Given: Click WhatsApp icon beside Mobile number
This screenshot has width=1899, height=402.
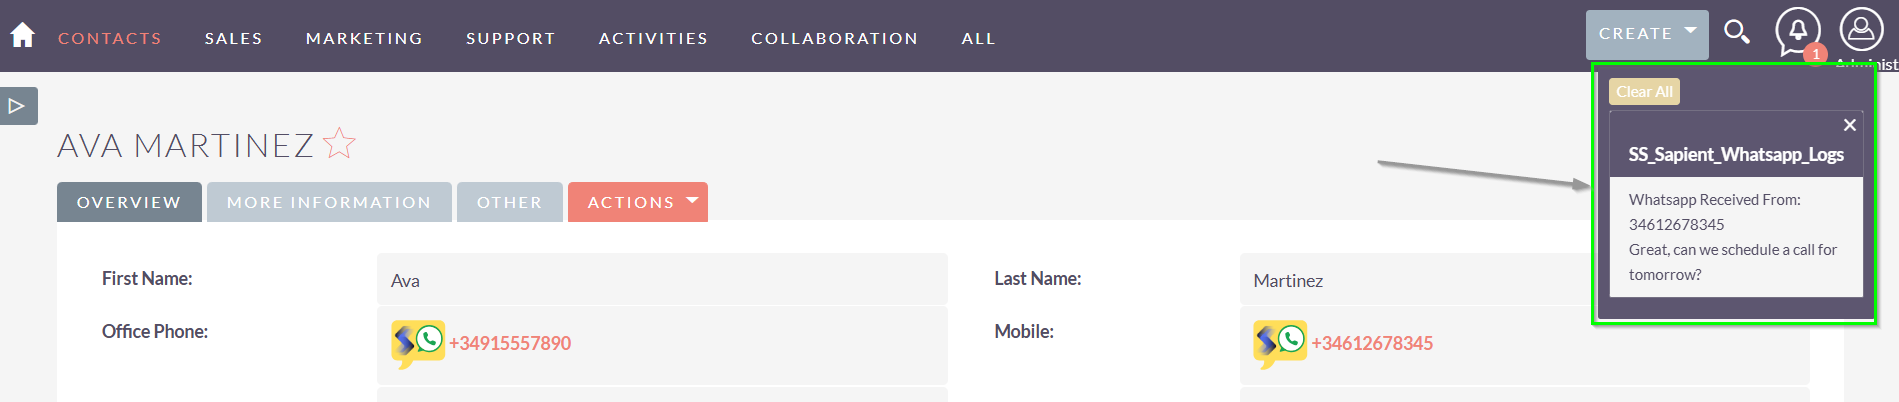Looking at the screenshot, I should tap(1280, 343).
